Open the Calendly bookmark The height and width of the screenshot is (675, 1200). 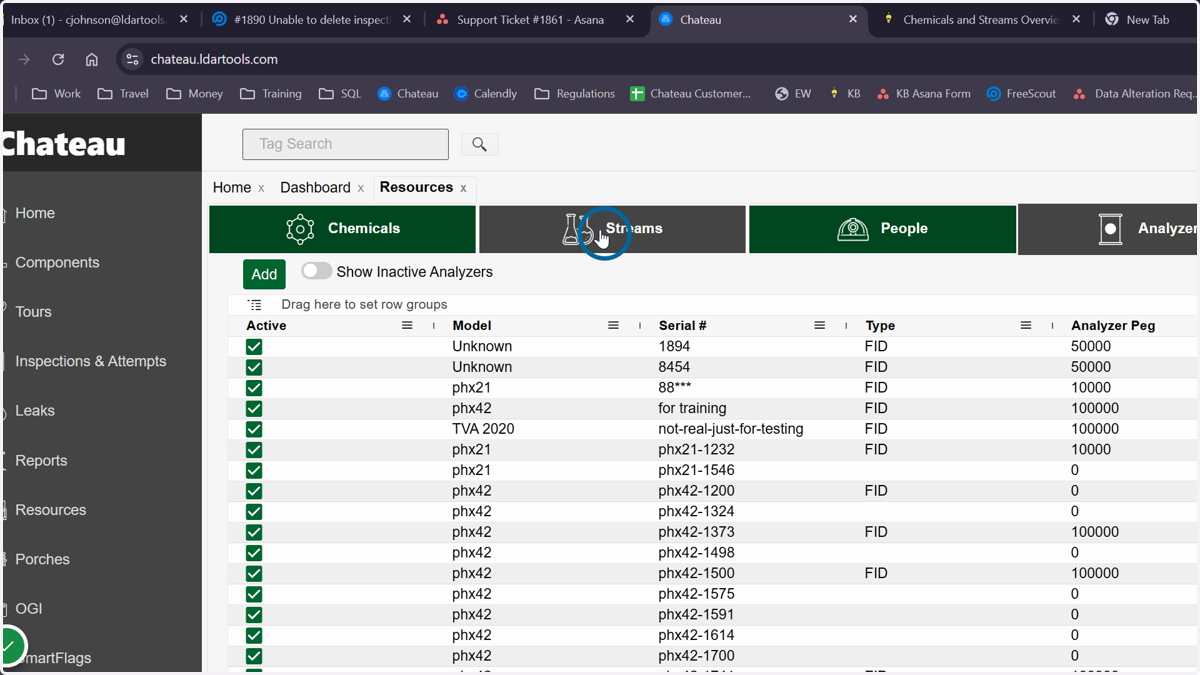point(485,93)
